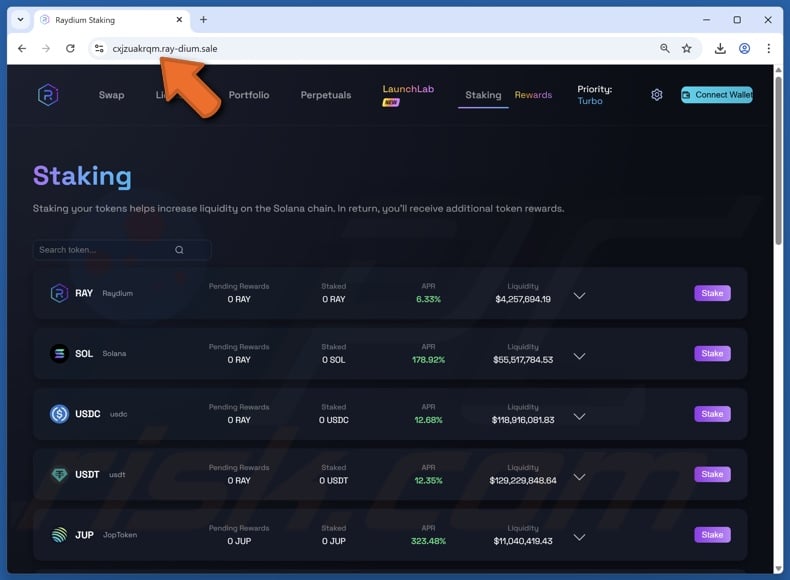
Task: Click the 323.48% APR value
Action: coord(428,541)
